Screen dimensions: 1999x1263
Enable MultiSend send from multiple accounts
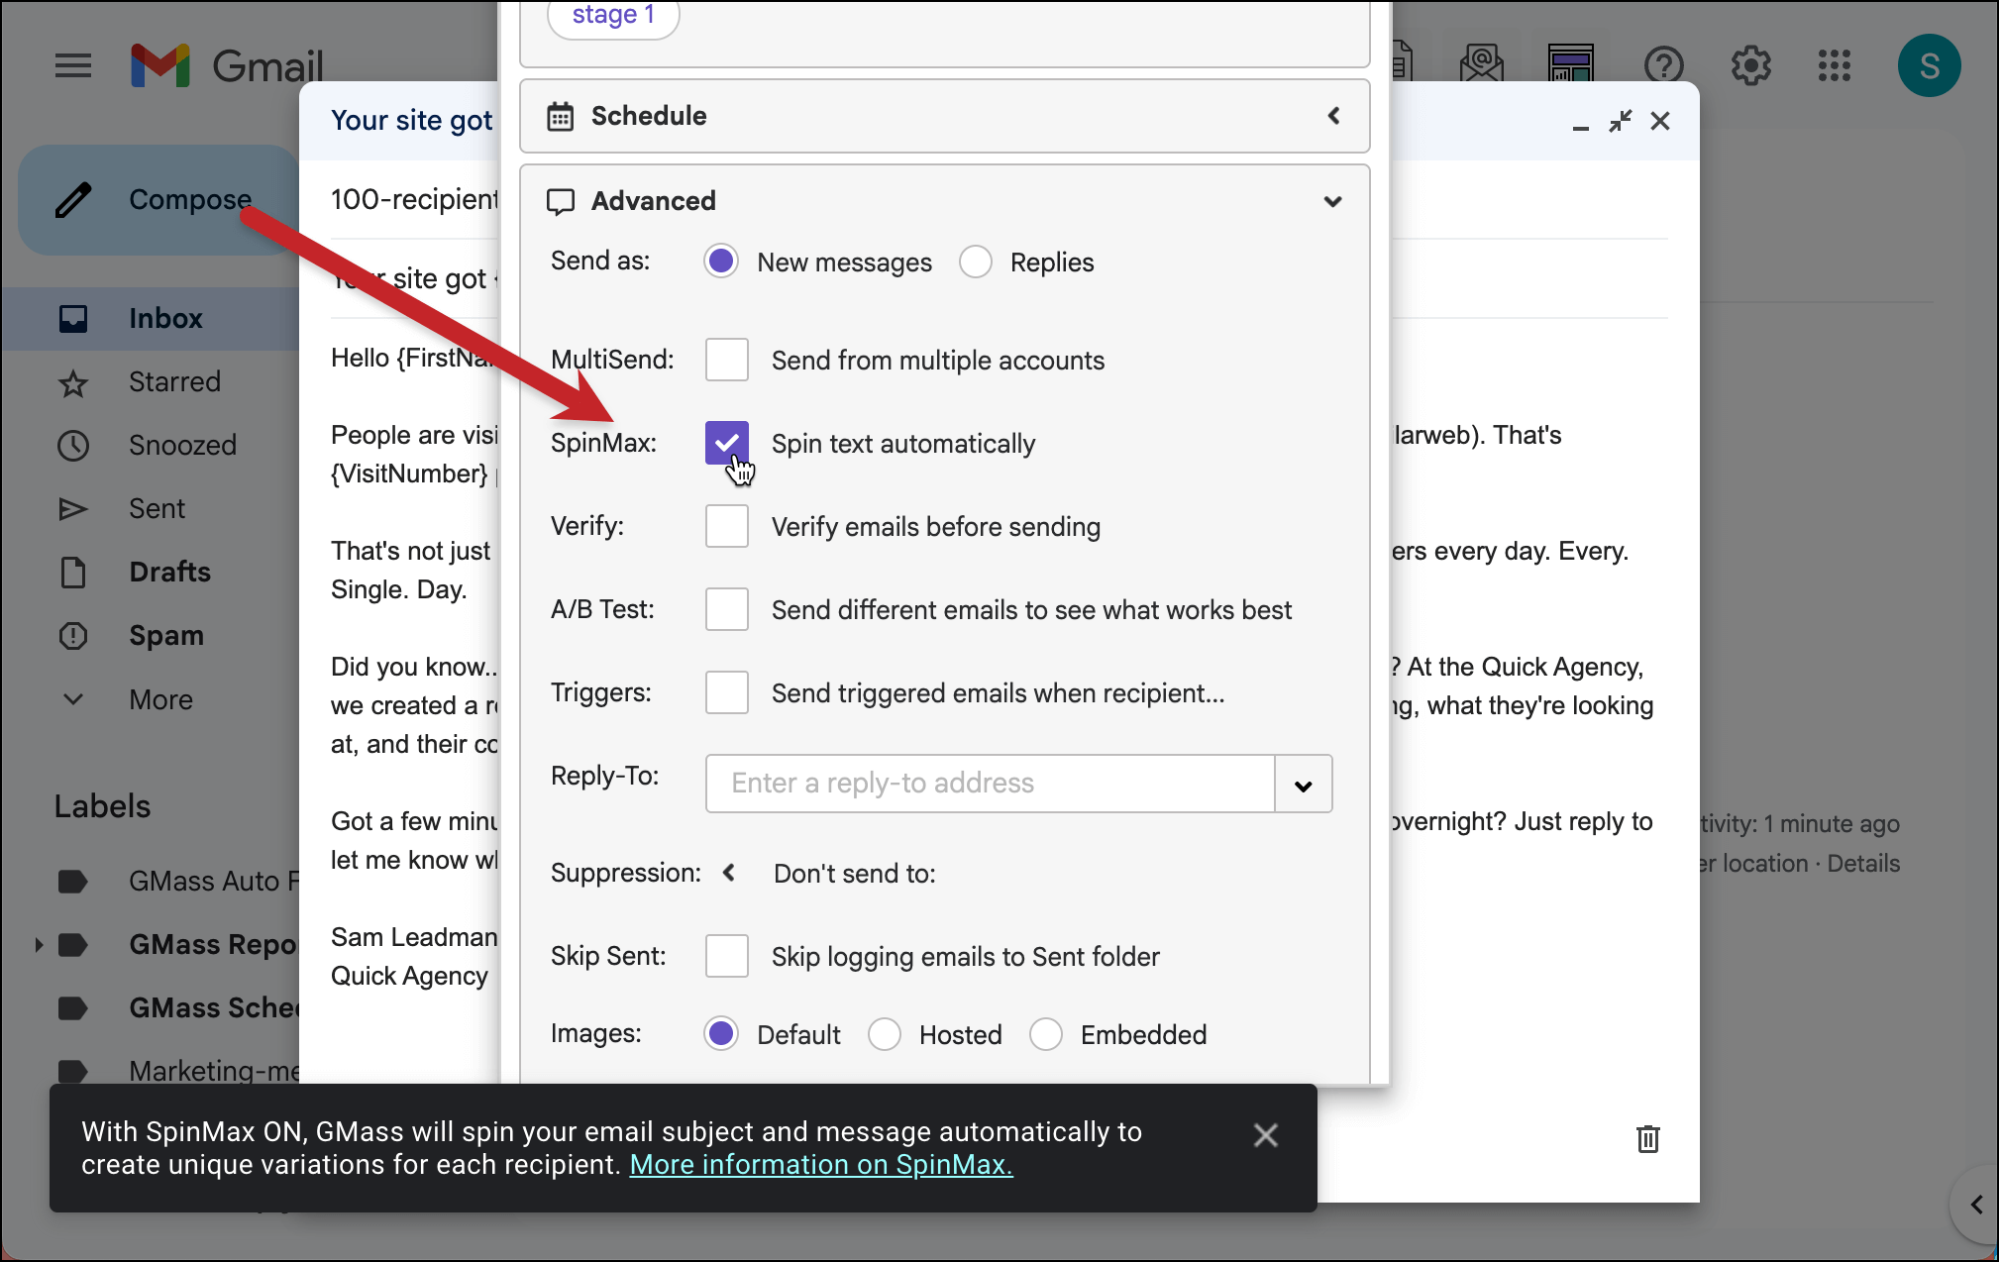pos(726,360)
